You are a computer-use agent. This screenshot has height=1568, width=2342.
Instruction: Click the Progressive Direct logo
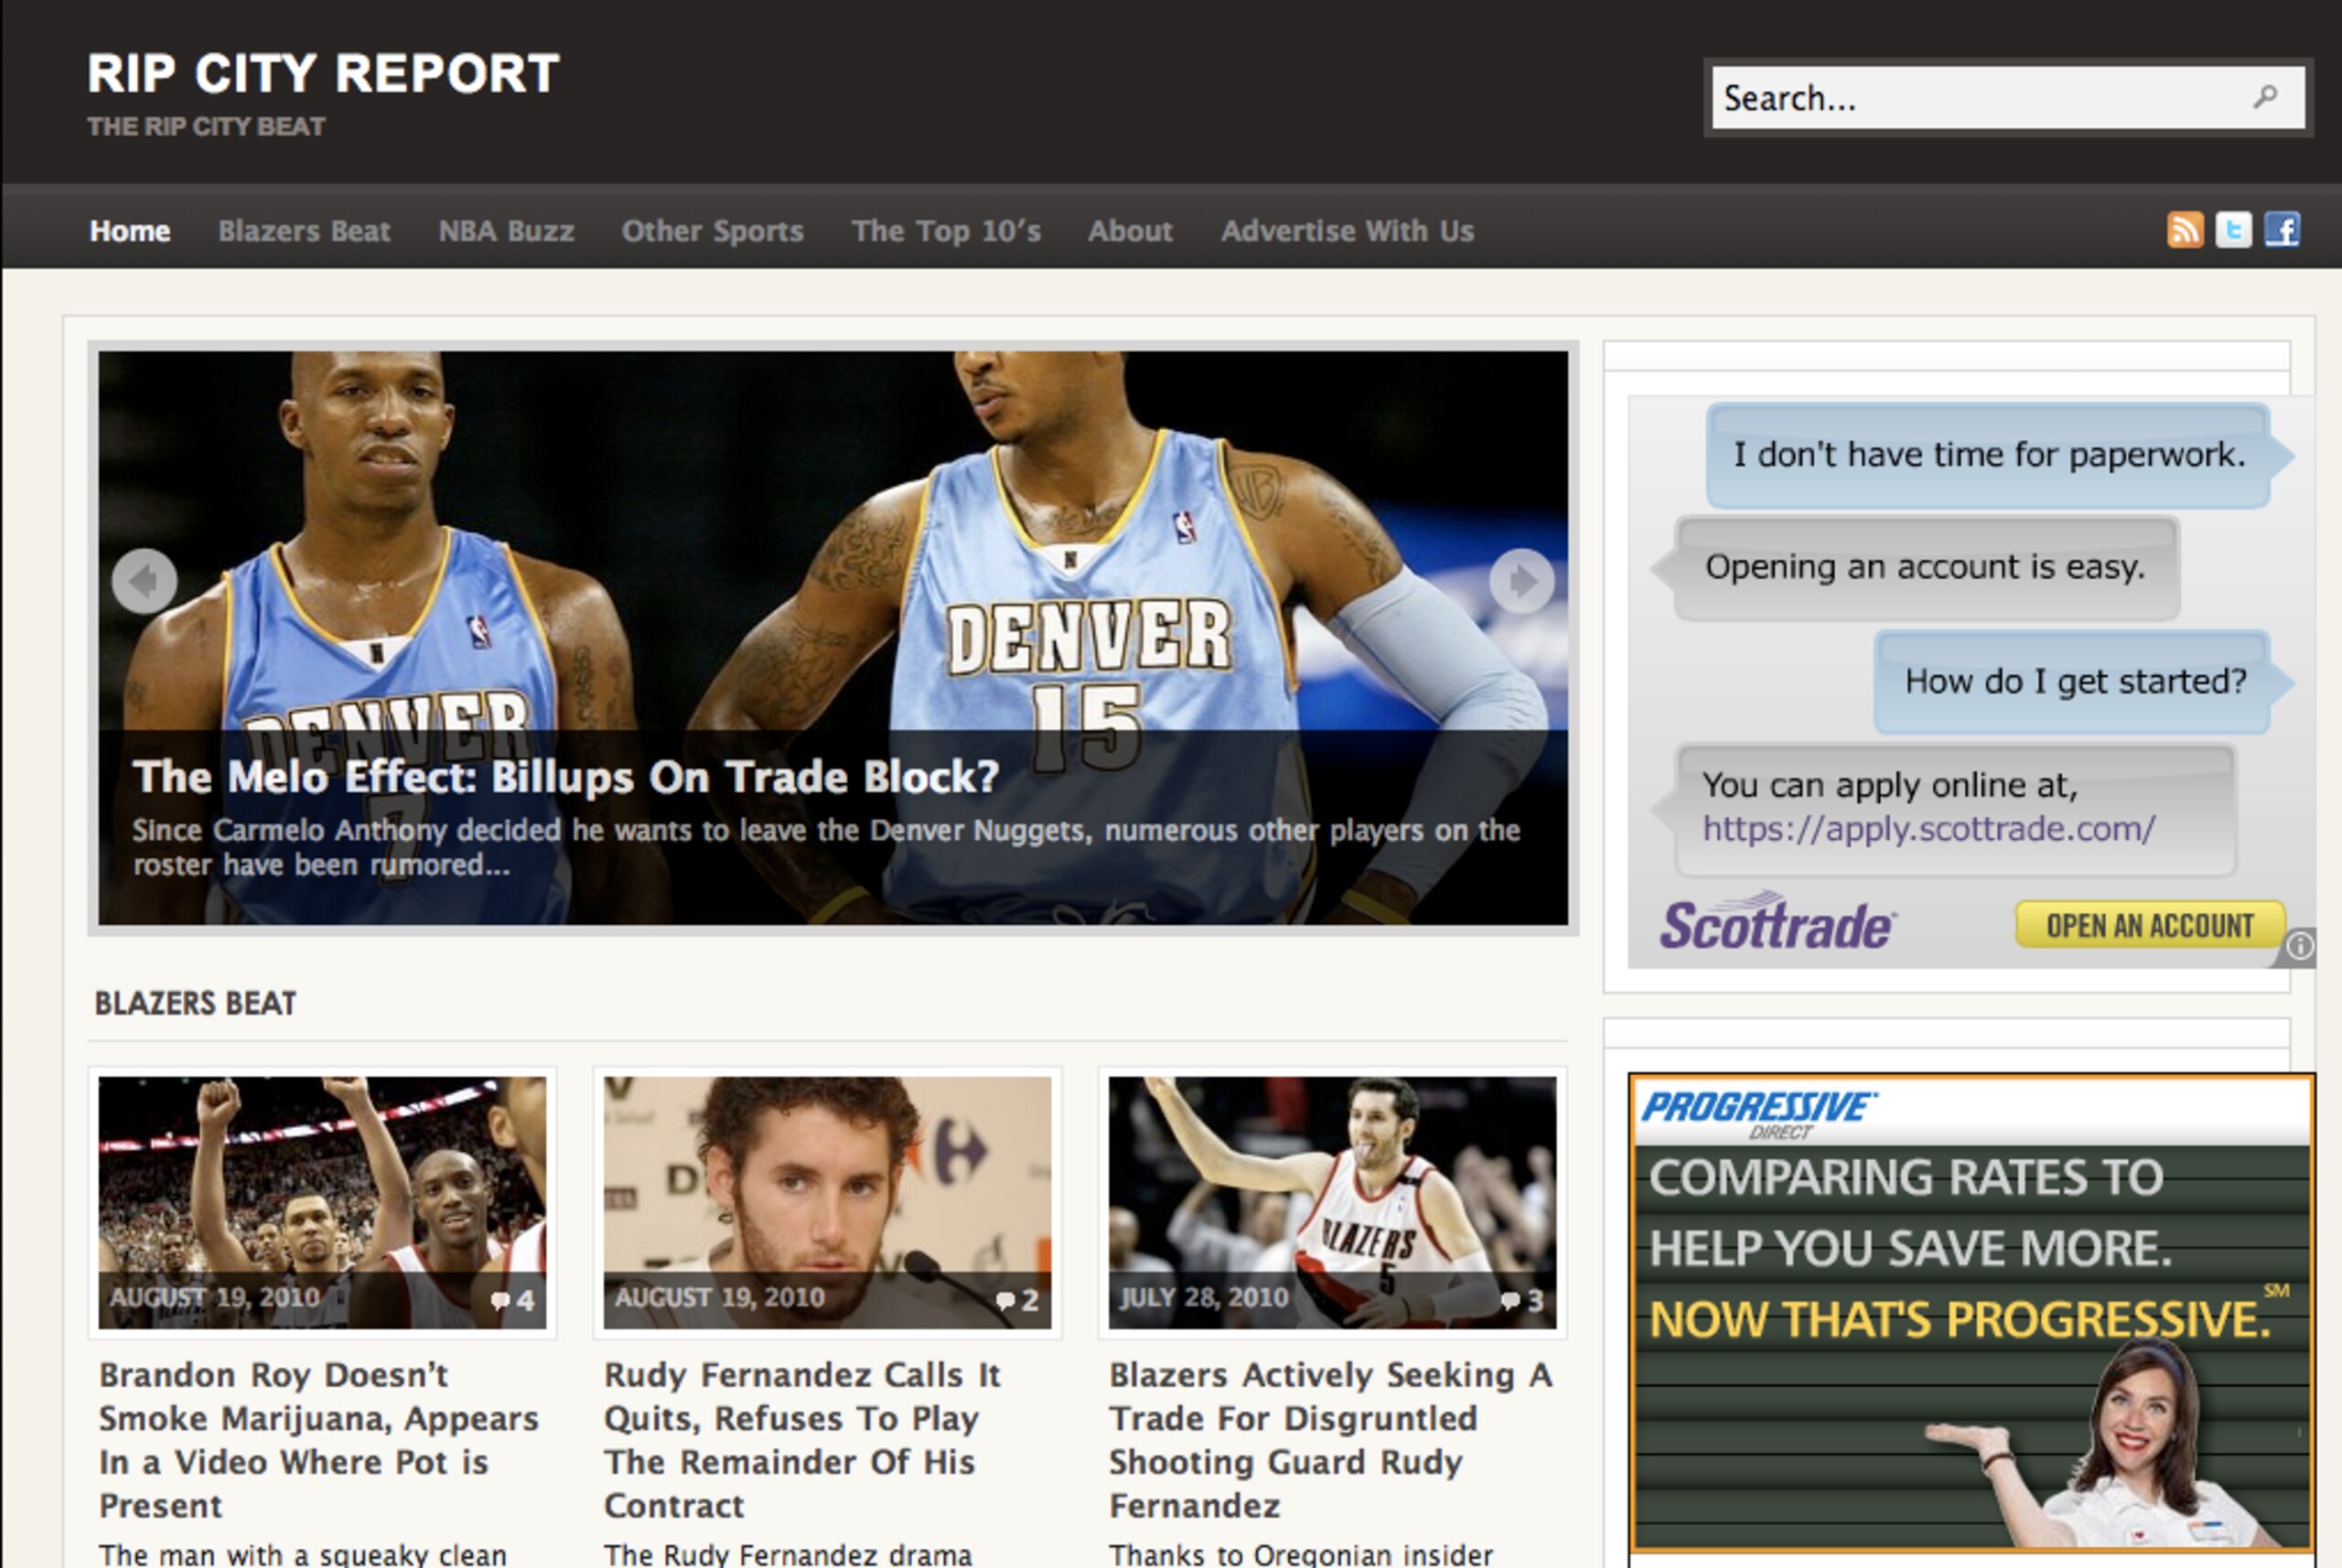pos(1759,1113)
